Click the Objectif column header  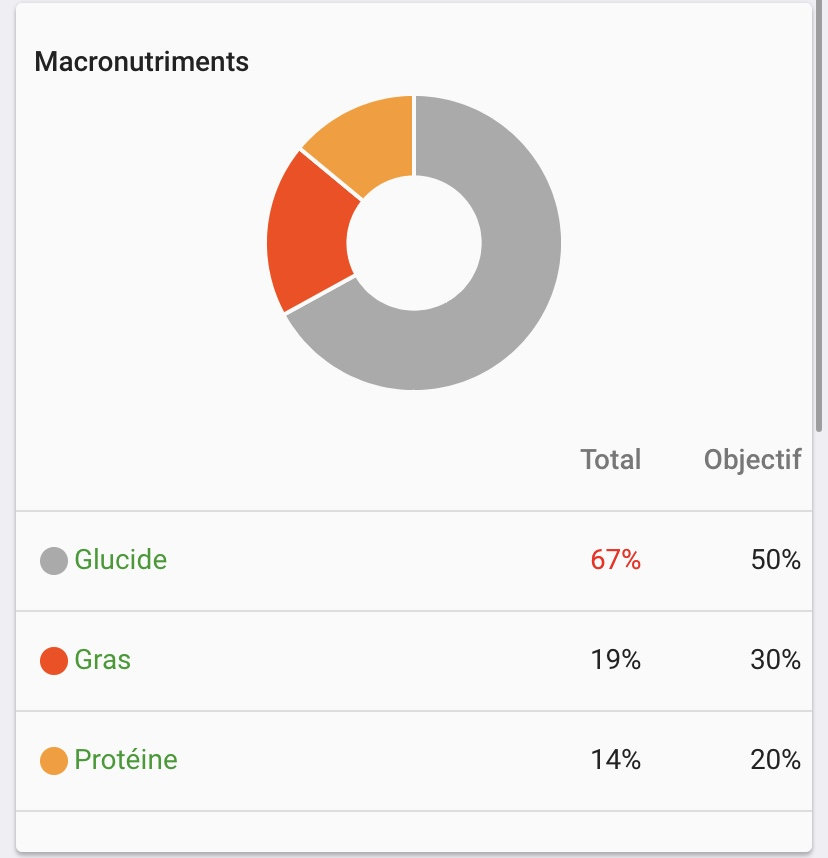752,460
